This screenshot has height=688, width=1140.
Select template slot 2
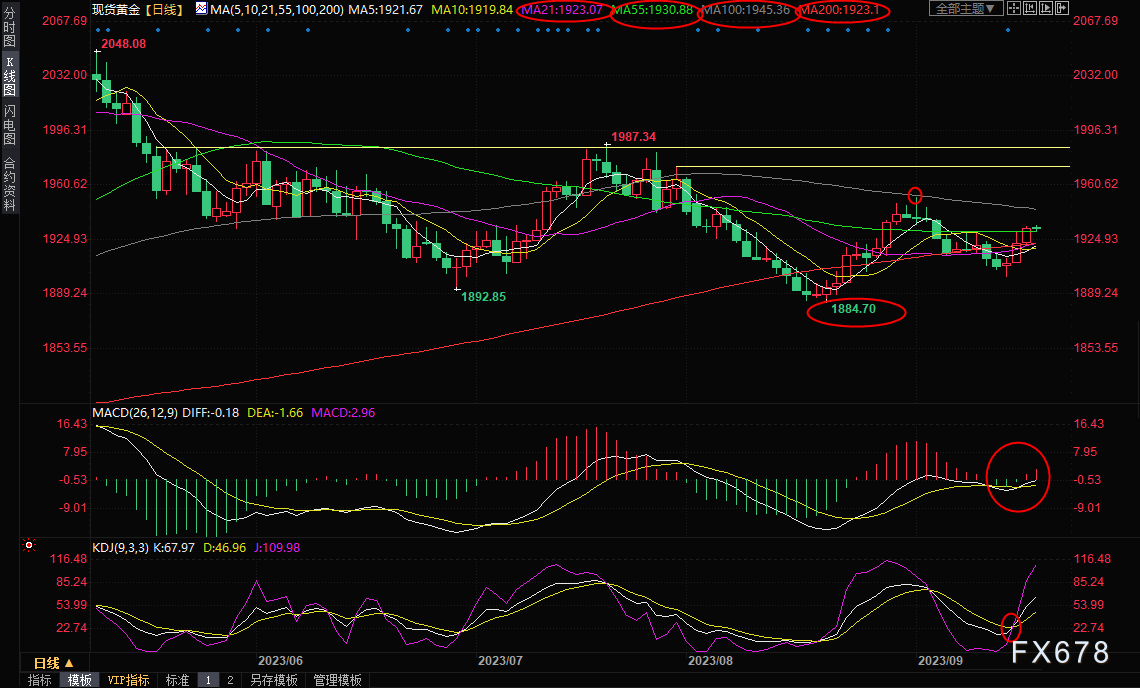coord(229,680)
